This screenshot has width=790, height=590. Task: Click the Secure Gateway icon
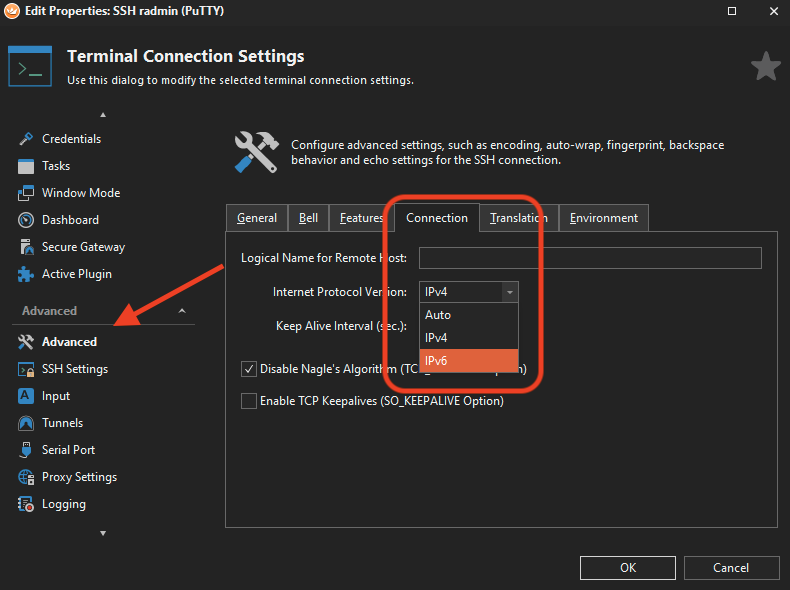[x=26, y=247]
